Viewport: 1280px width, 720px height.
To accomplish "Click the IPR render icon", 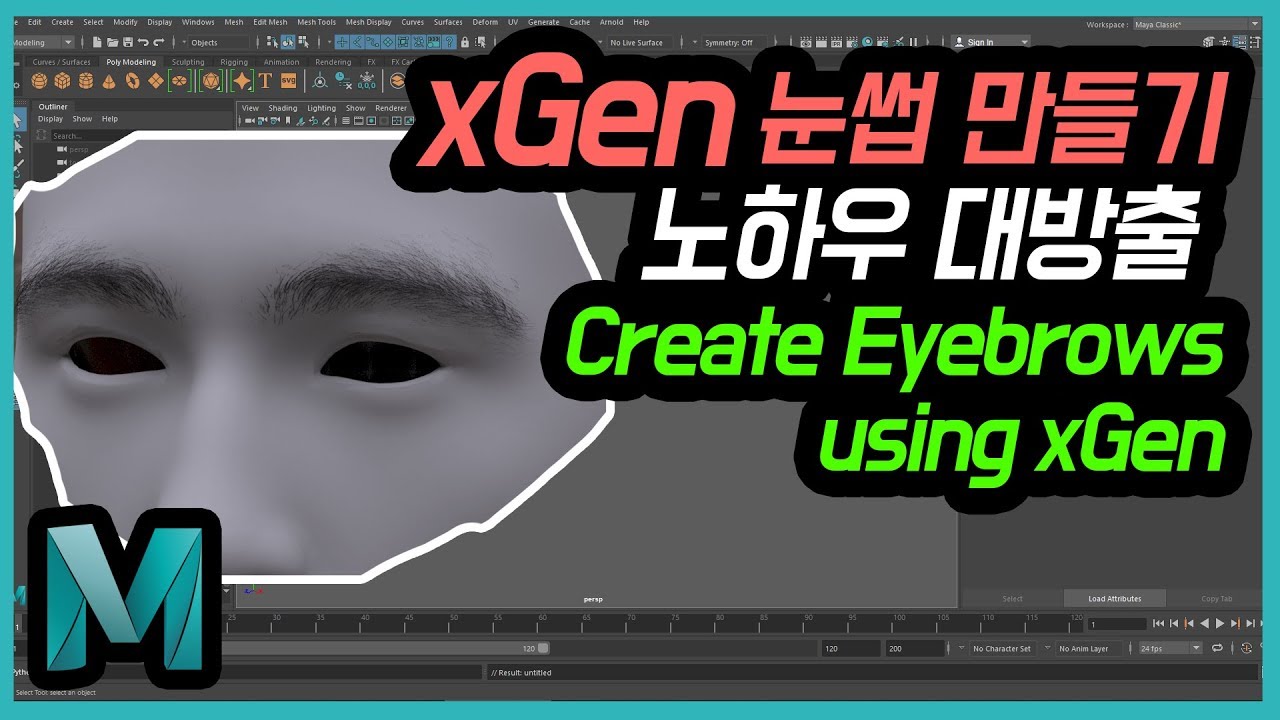I will tap(837, 42).
